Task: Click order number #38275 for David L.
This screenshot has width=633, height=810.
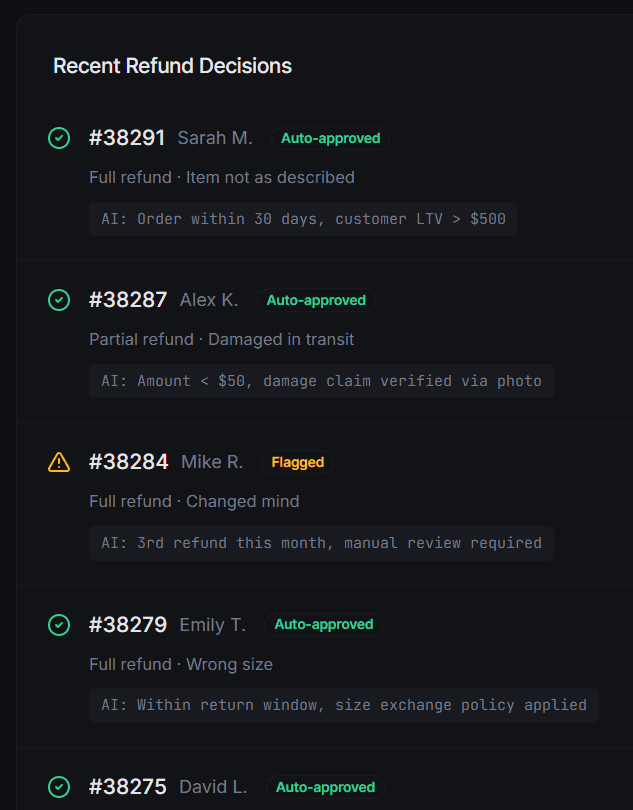Action: [130, 787]
